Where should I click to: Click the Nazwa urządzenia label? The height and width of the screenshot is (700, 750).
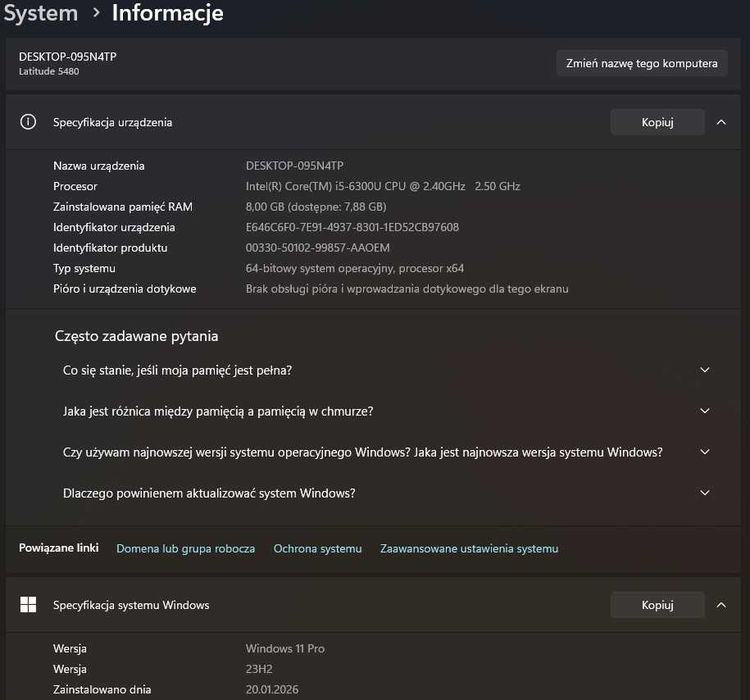coord(99,166)
